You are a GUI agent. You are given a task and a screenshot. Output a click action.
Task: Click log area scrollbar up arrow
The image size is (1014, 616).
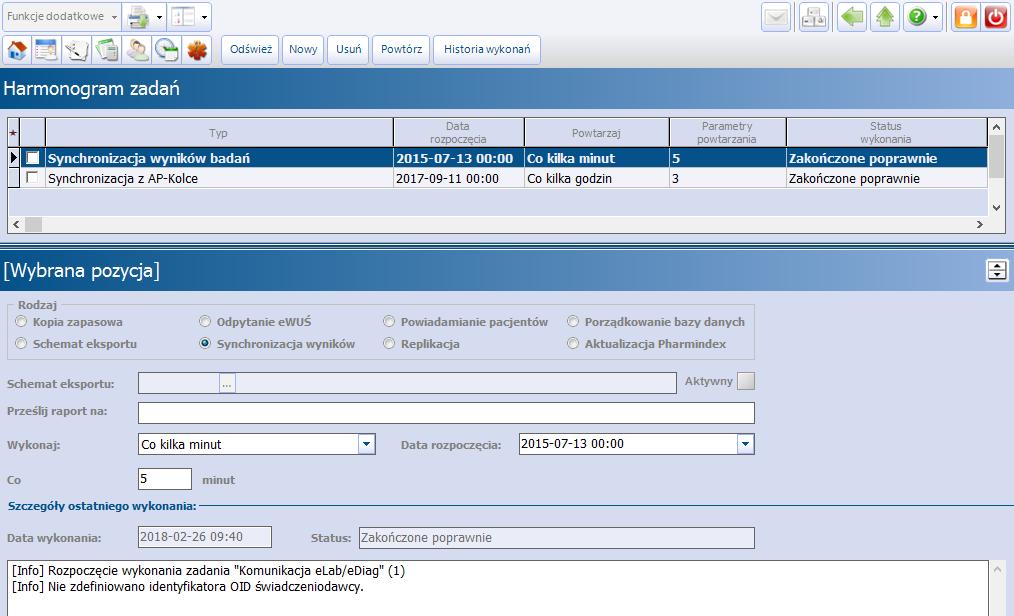point(997,569)
